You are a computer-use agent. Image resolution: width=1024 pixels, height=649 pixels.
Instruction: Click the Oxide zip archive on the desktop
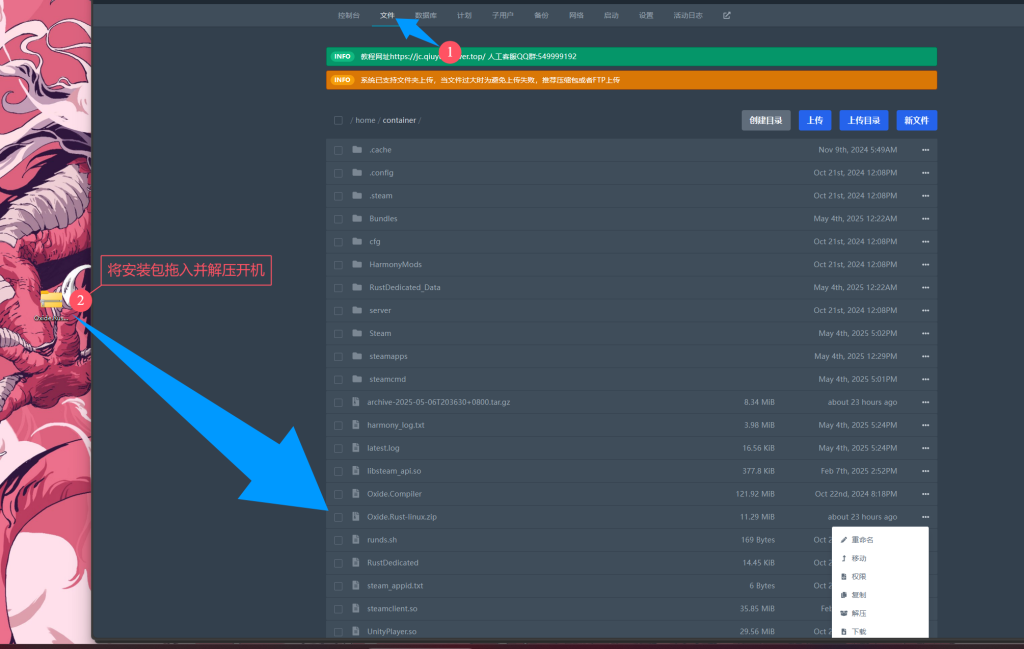pyautogui.click(x=51, y=301)
